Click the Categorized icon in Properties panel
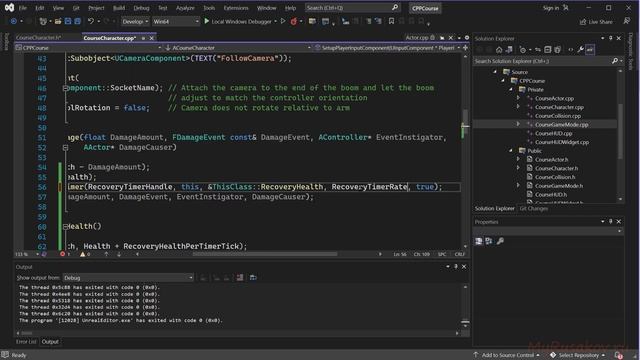Viewport: 640px width, 360px height. tap(479, 241)
